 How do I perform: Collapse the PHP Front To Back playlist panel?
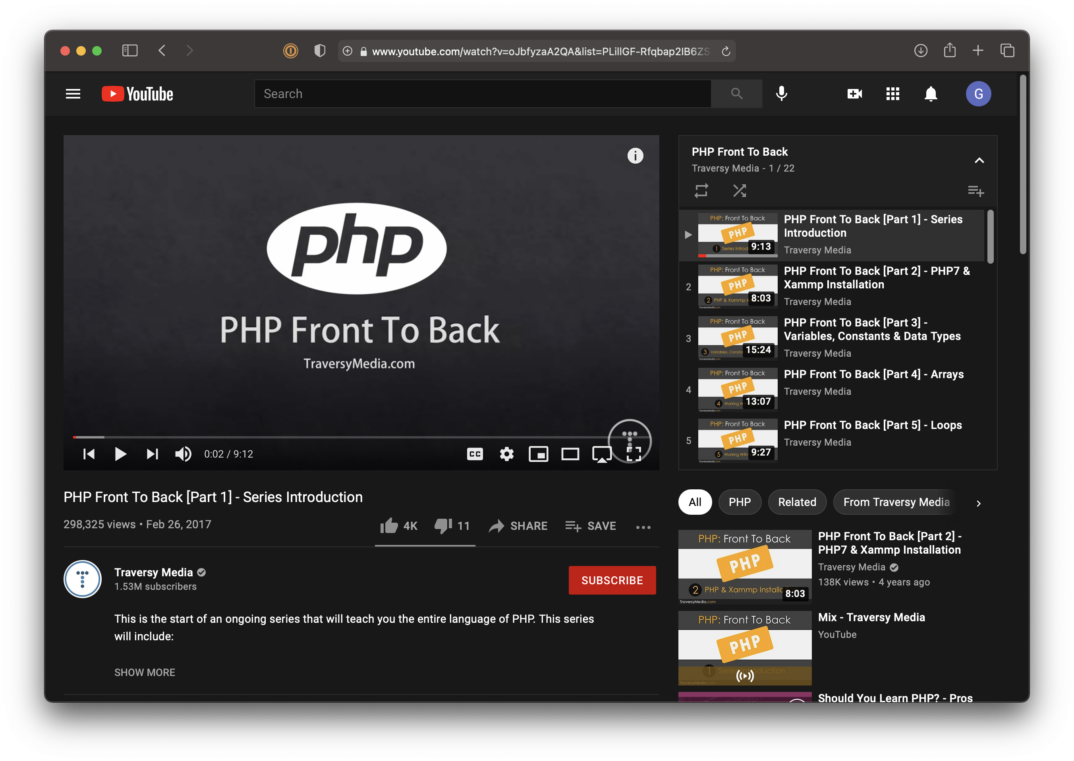point(979,159)
